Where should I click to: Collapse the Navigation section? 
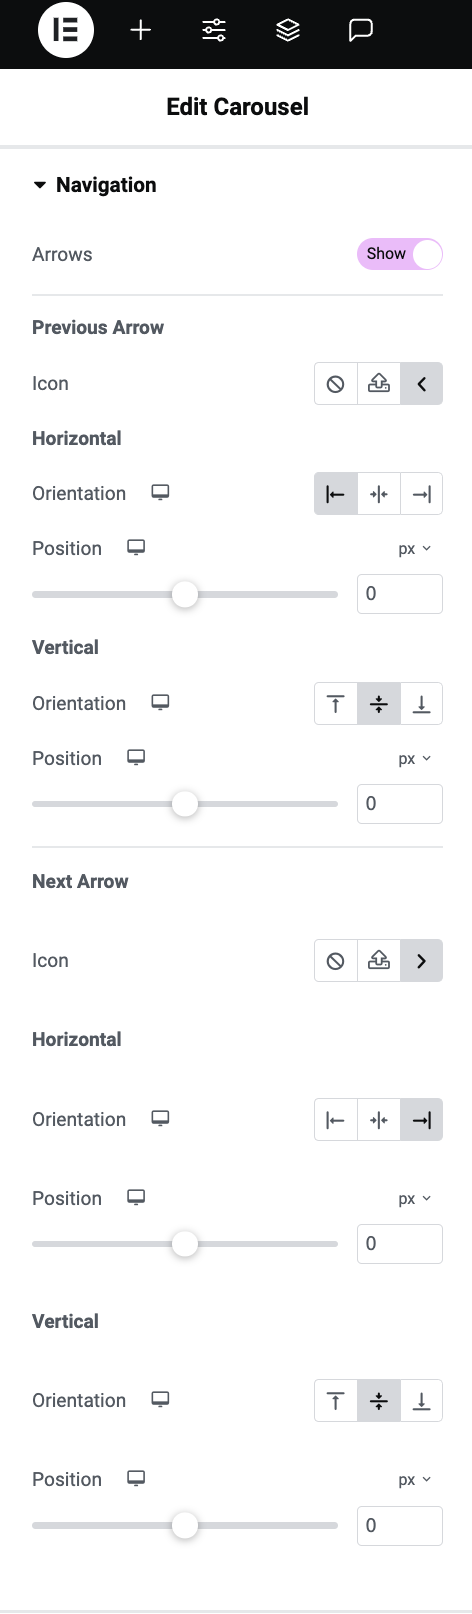[94, 185]
